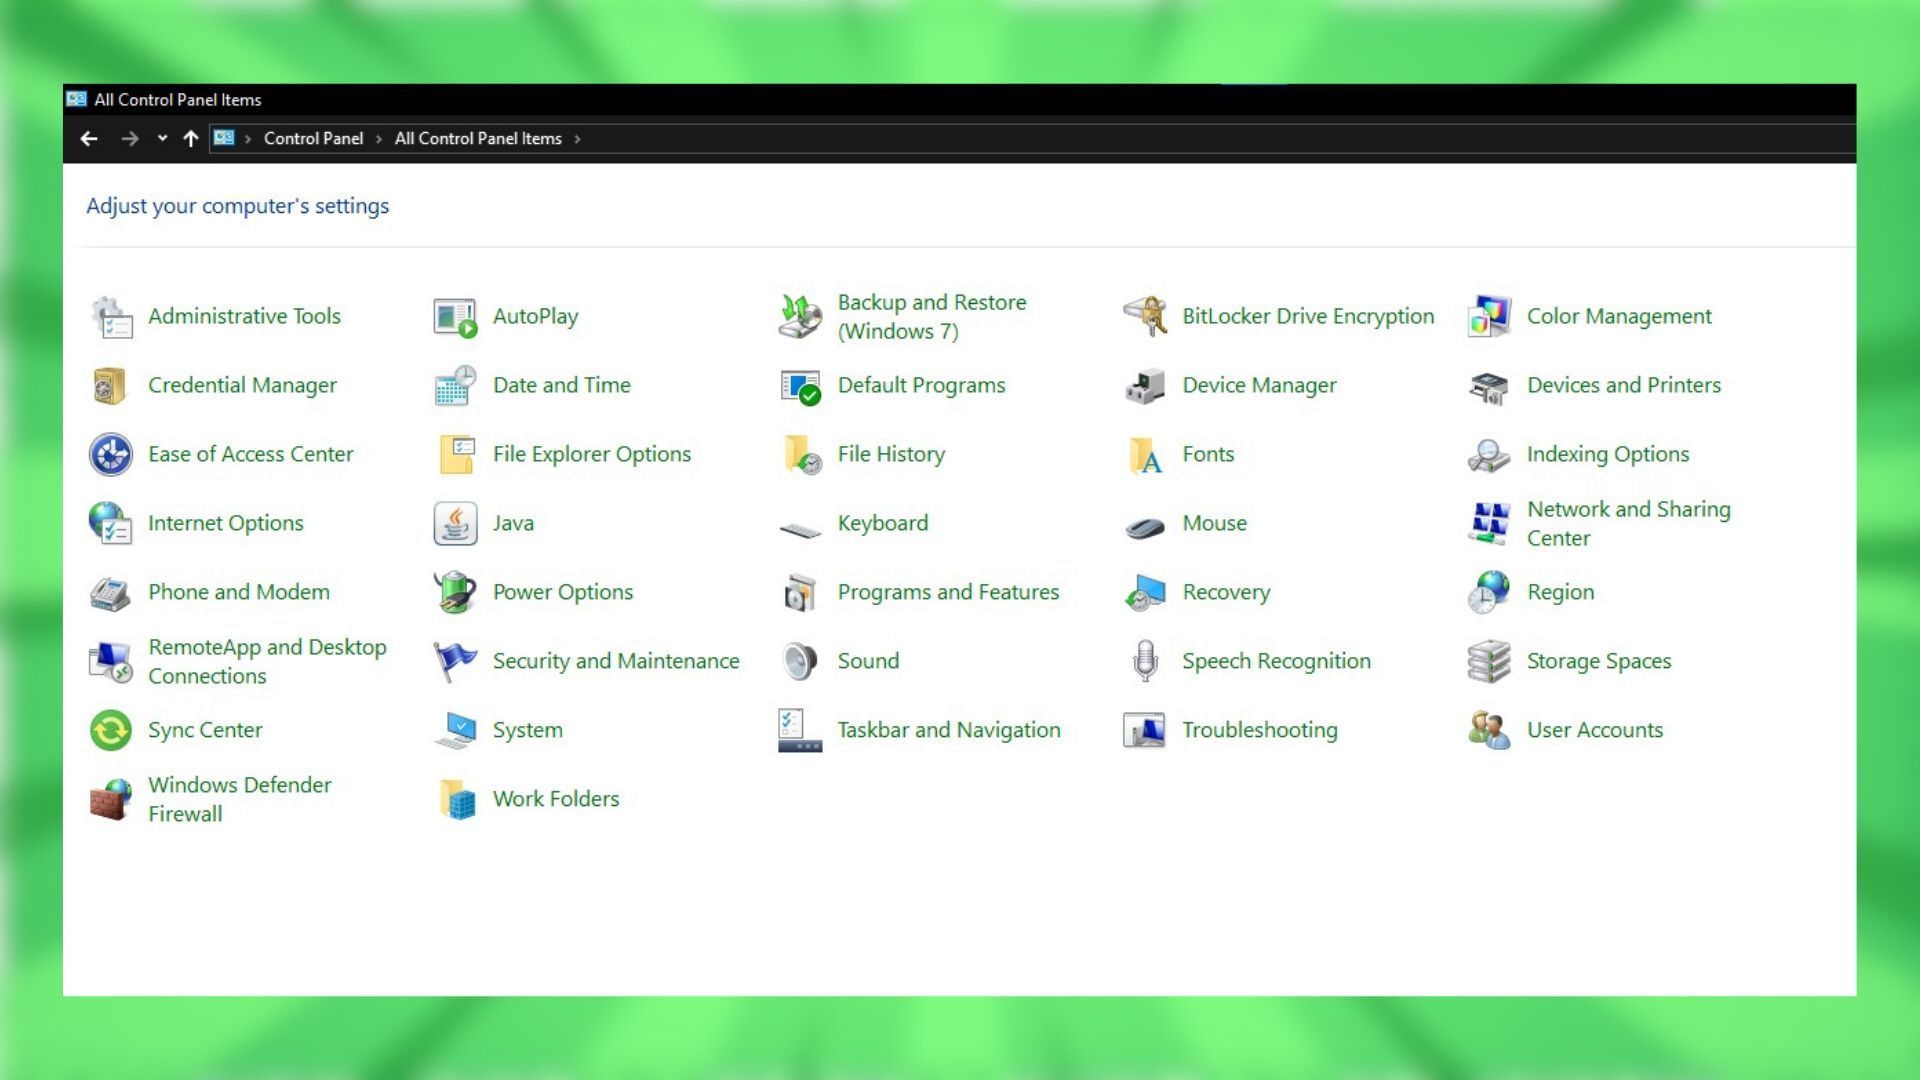Open the Ease of Access Center icon
This screenshot has width=1920, height=1080.
click(x=110, y=454)
